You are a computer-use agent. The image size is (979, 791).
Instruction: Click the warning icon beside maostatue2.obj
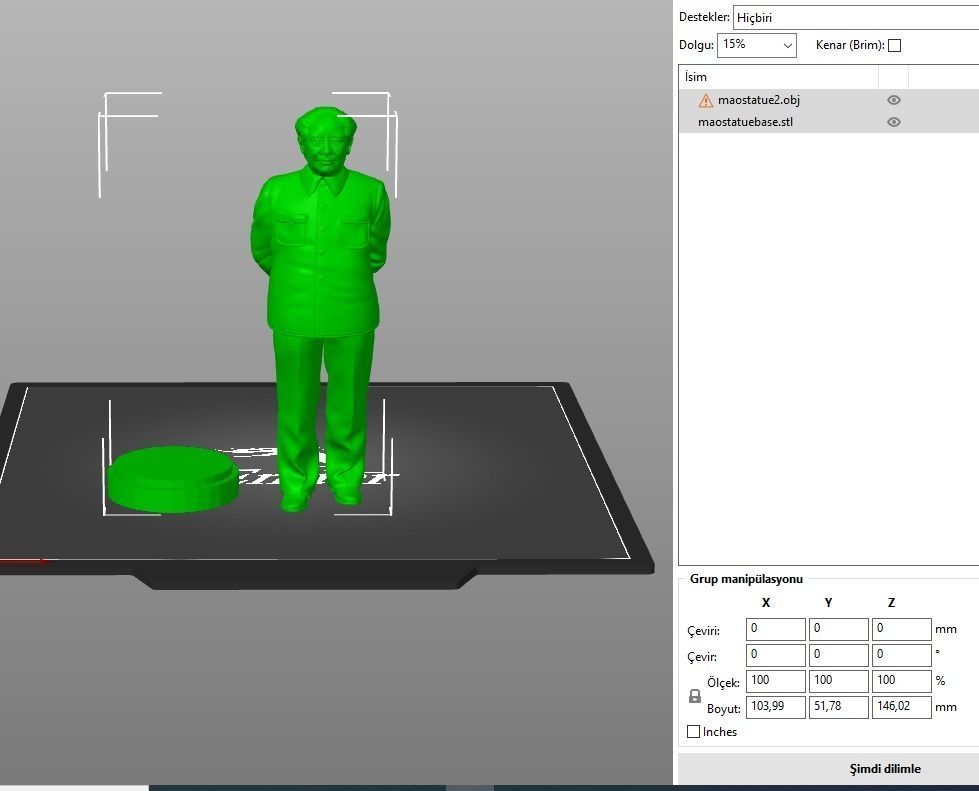[706, 101]
